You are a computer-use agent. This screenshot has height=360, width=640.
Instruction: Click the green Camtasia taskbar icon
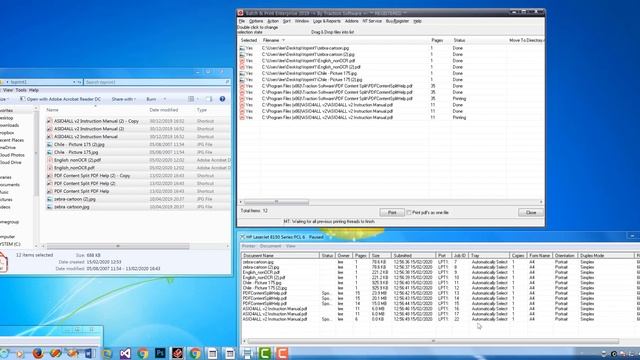264,353
